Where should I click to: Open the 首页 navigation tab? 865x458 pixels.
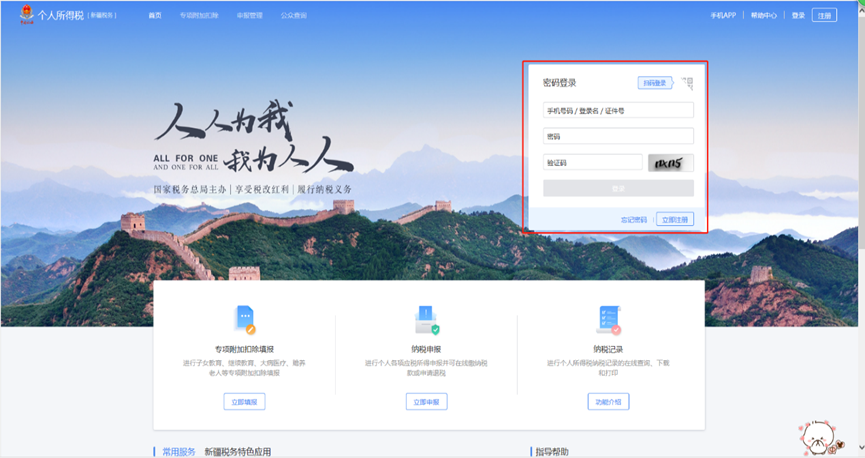coord(154,16)
